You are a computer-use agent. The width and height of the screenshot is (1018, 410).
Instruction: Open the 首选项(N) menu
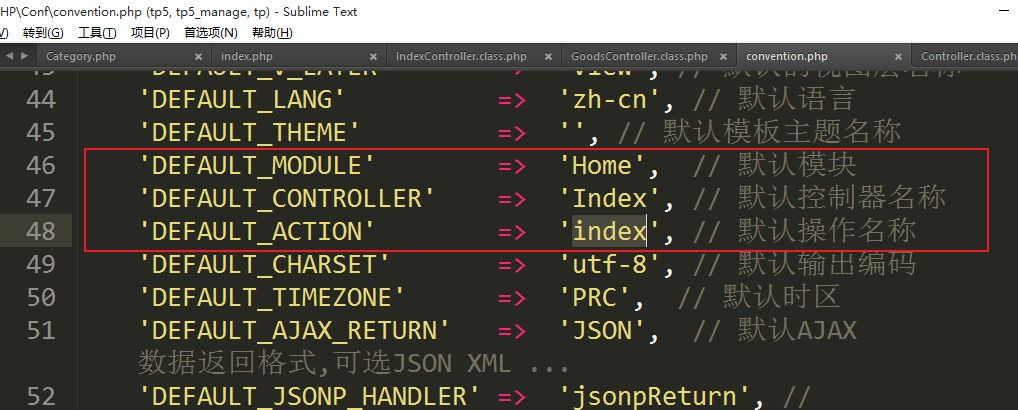pyautogui.click(x=210, y=32)
